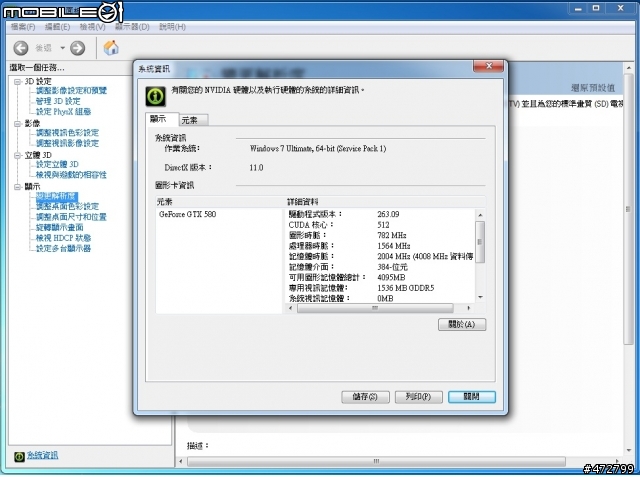Select GeForce GTX 580 in component list
The height and width of the screenshot is (477, 640).
pyautogui.click(x=187, y=214)
